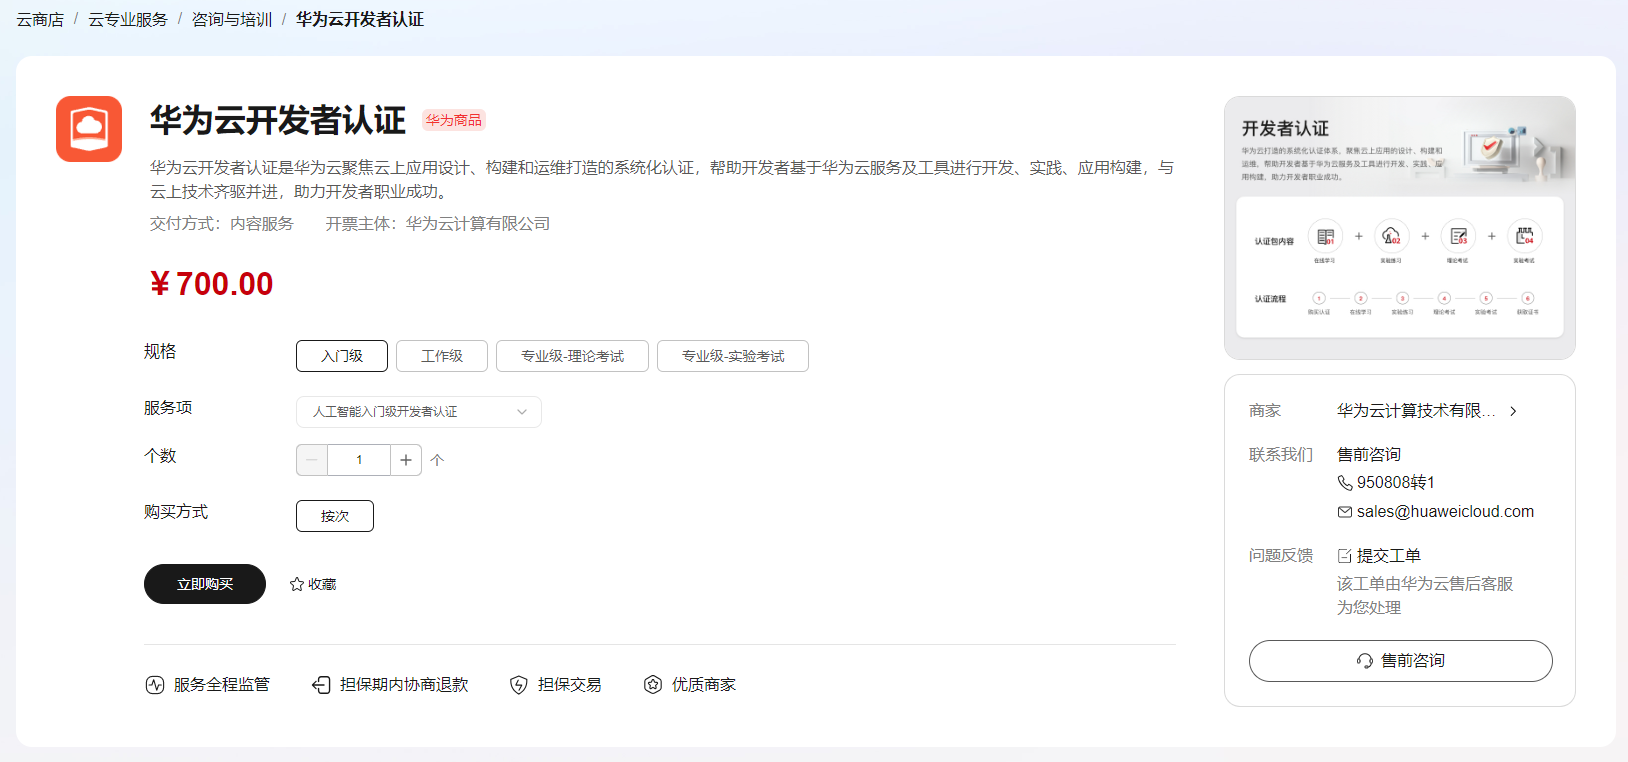Screen dimensions: 1628x762
Task: Choose the 专业级-理论考试 specification
Action: pyautogui.click(x=572, y=356)
